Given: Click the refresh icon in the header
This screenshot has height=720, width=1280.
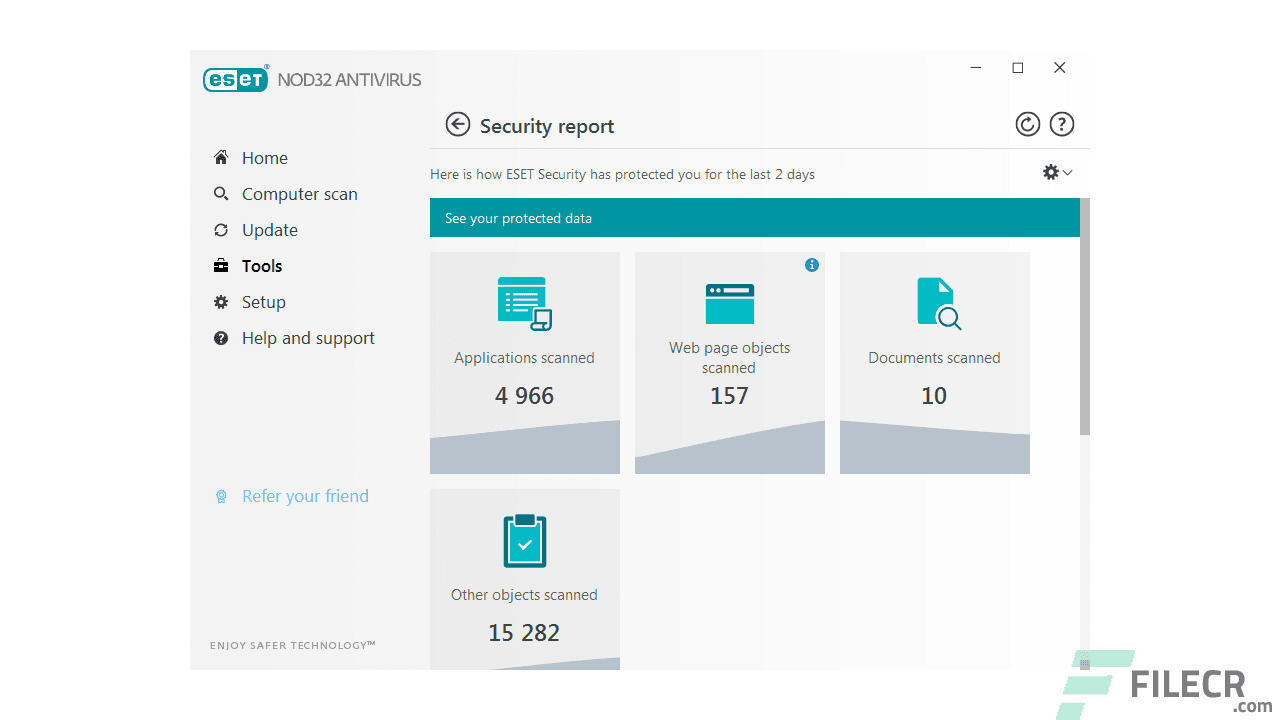Looking at the screenshot, I should [1027, 124].
